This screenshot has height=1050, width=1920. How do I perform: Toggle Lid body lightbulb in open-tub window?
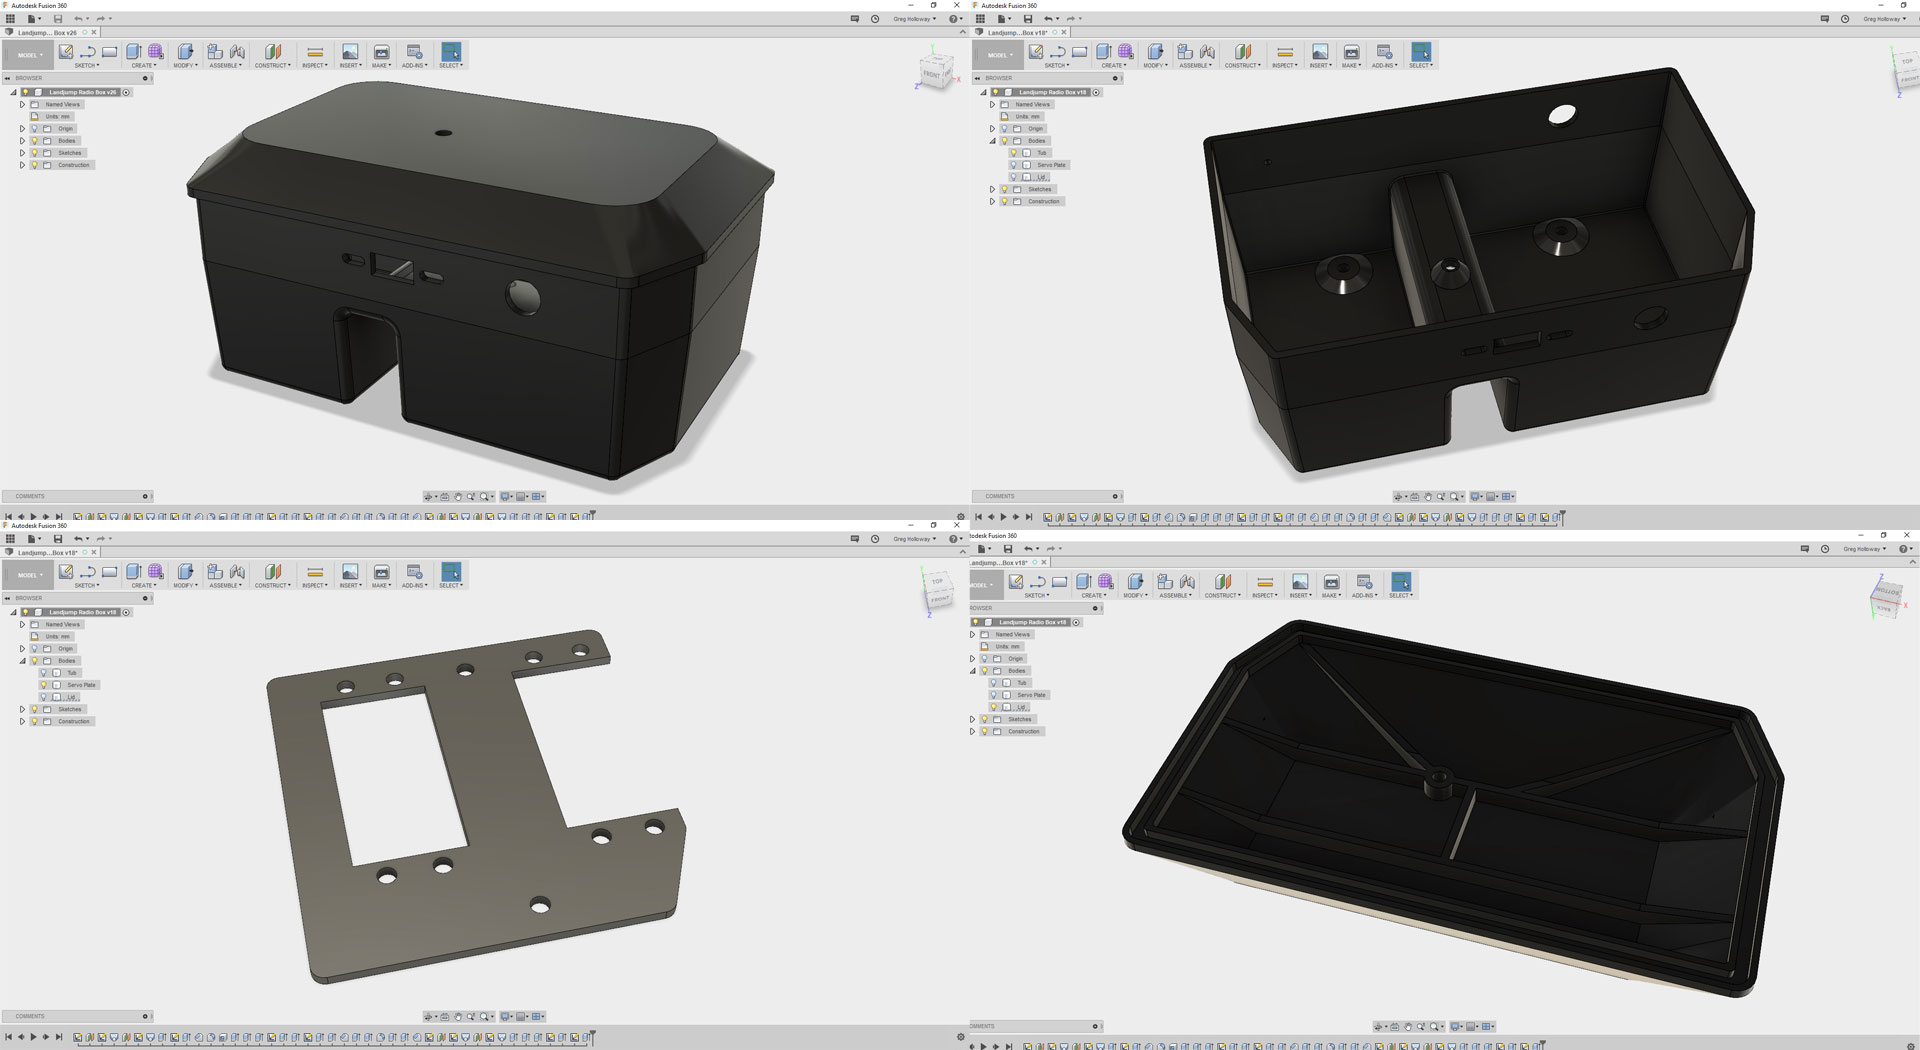(x=1014, y=177)
